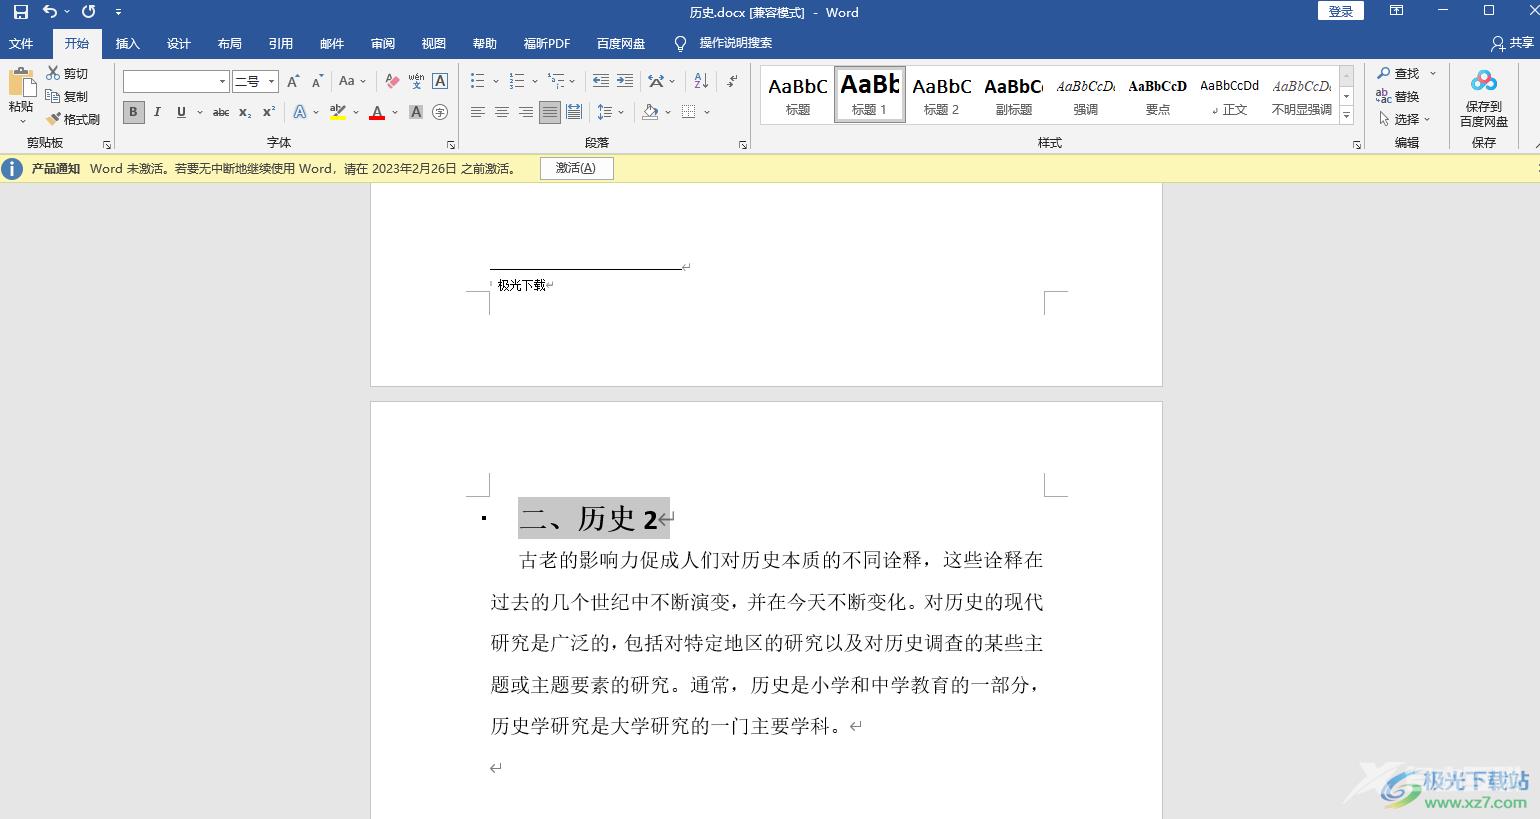Apply character border with boxed A icon
Viewport: 1540px width, 819px height.
440,81
